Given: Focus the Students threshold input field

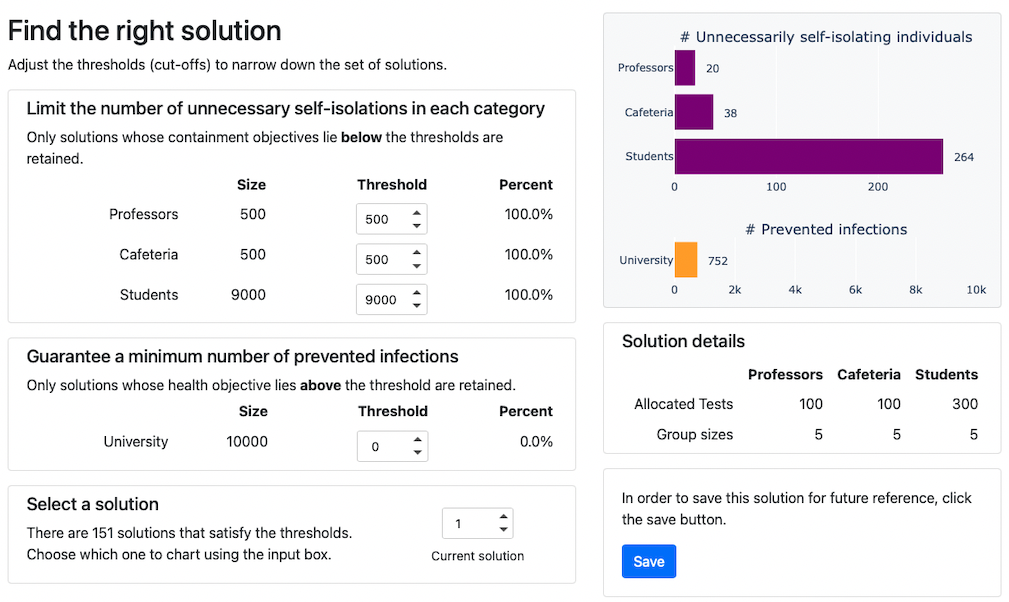Looking at the screenshot, I should 381,299.
